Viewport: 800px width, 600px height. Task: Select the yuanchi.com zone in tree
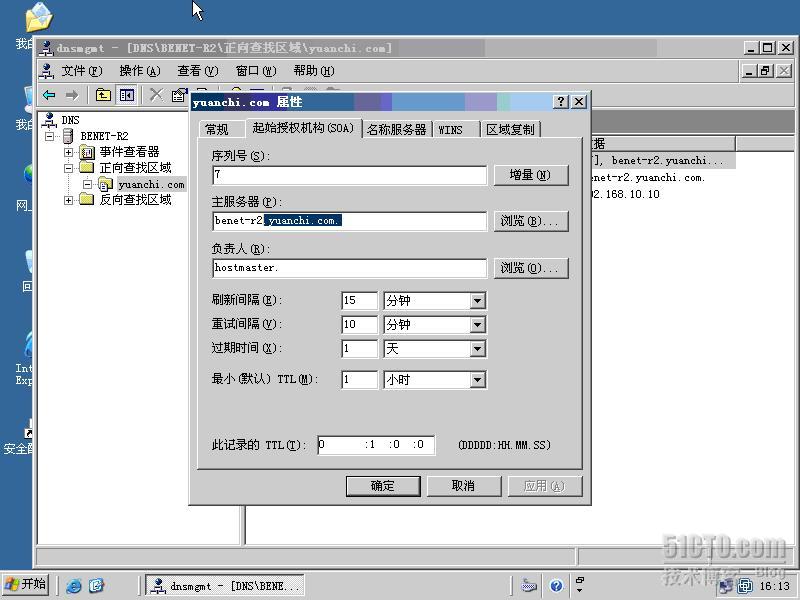pos(151,184)
